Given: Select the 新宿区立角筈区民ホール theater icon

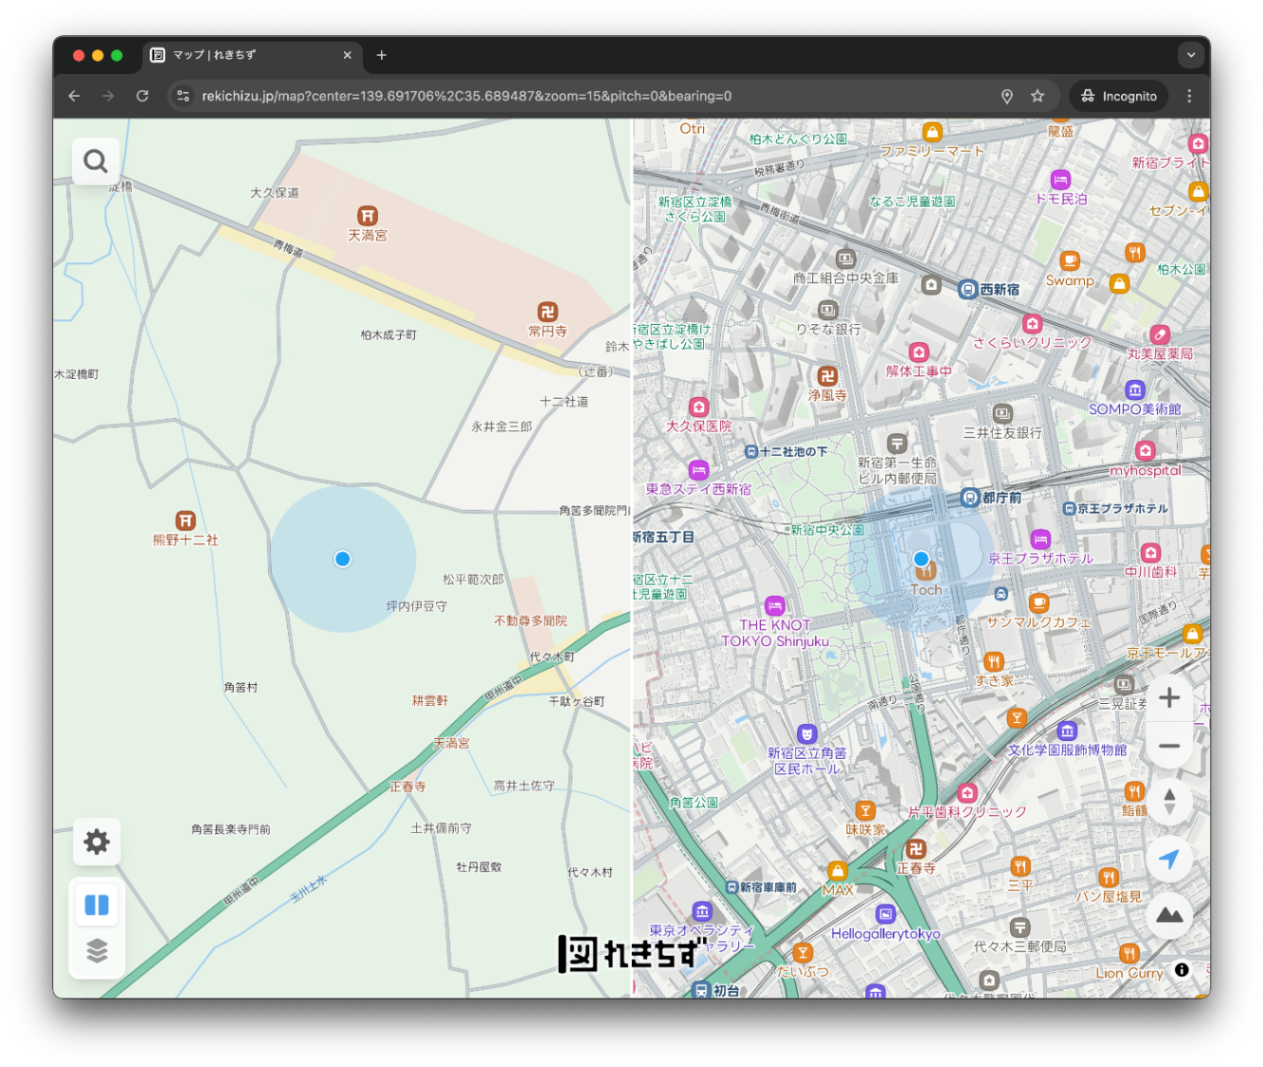Looking at the screenshot, I should [807, 735].
